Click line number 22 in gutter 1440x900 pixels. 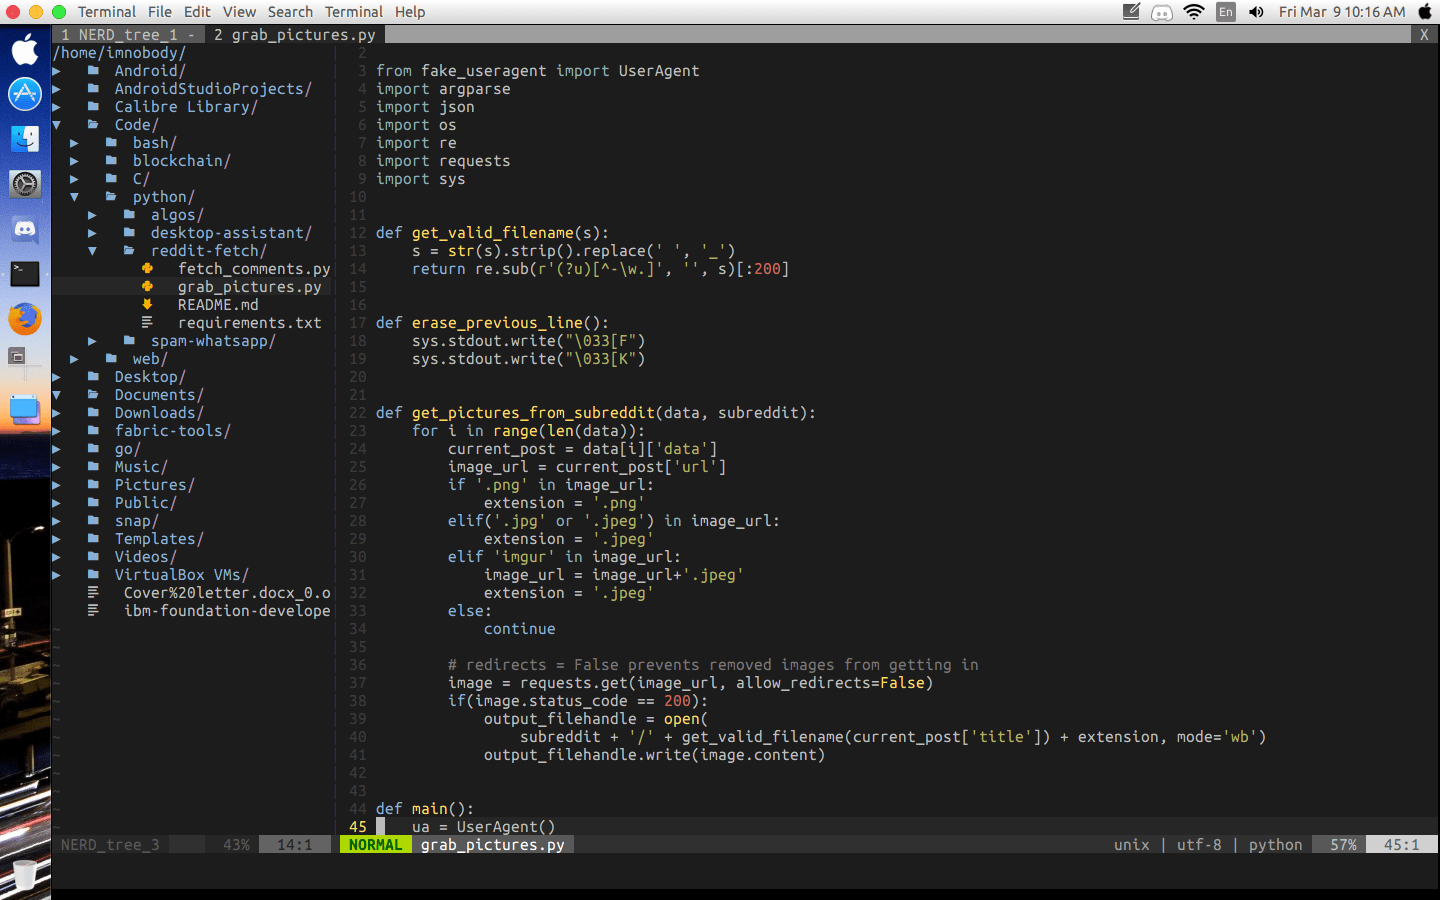[358, 413]
